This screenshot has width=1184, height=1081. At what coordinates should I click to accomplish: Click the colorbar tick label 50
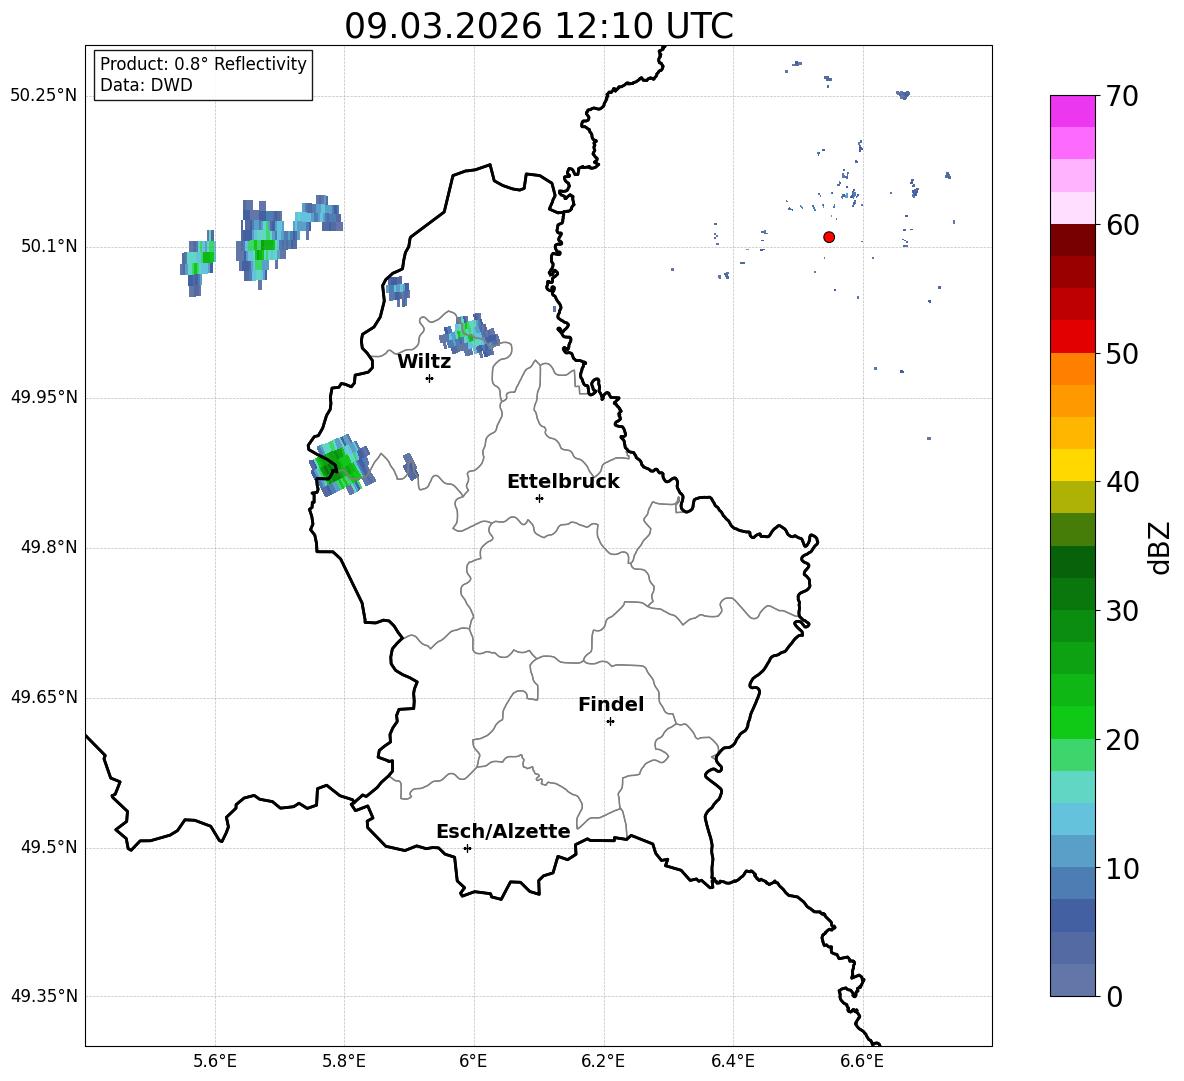point(1122,353)
